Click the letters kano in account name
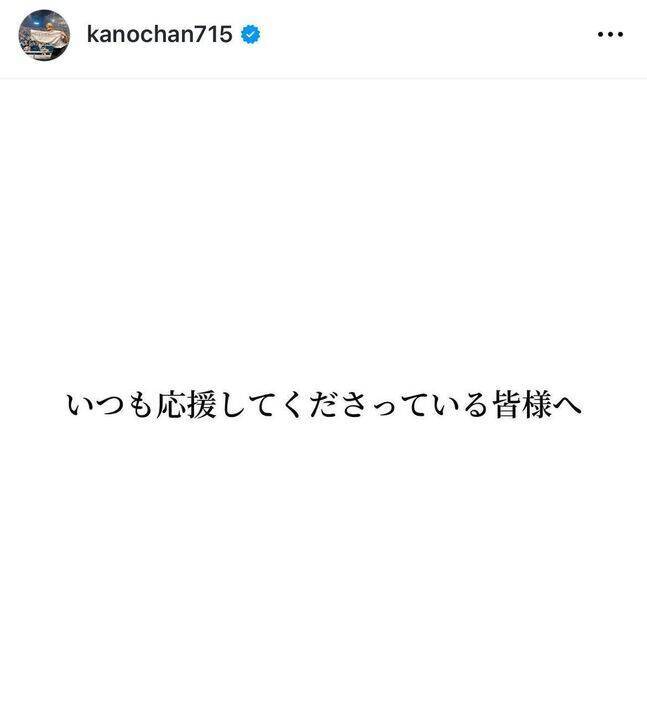 pyautogui.click(x=114, y=34)
